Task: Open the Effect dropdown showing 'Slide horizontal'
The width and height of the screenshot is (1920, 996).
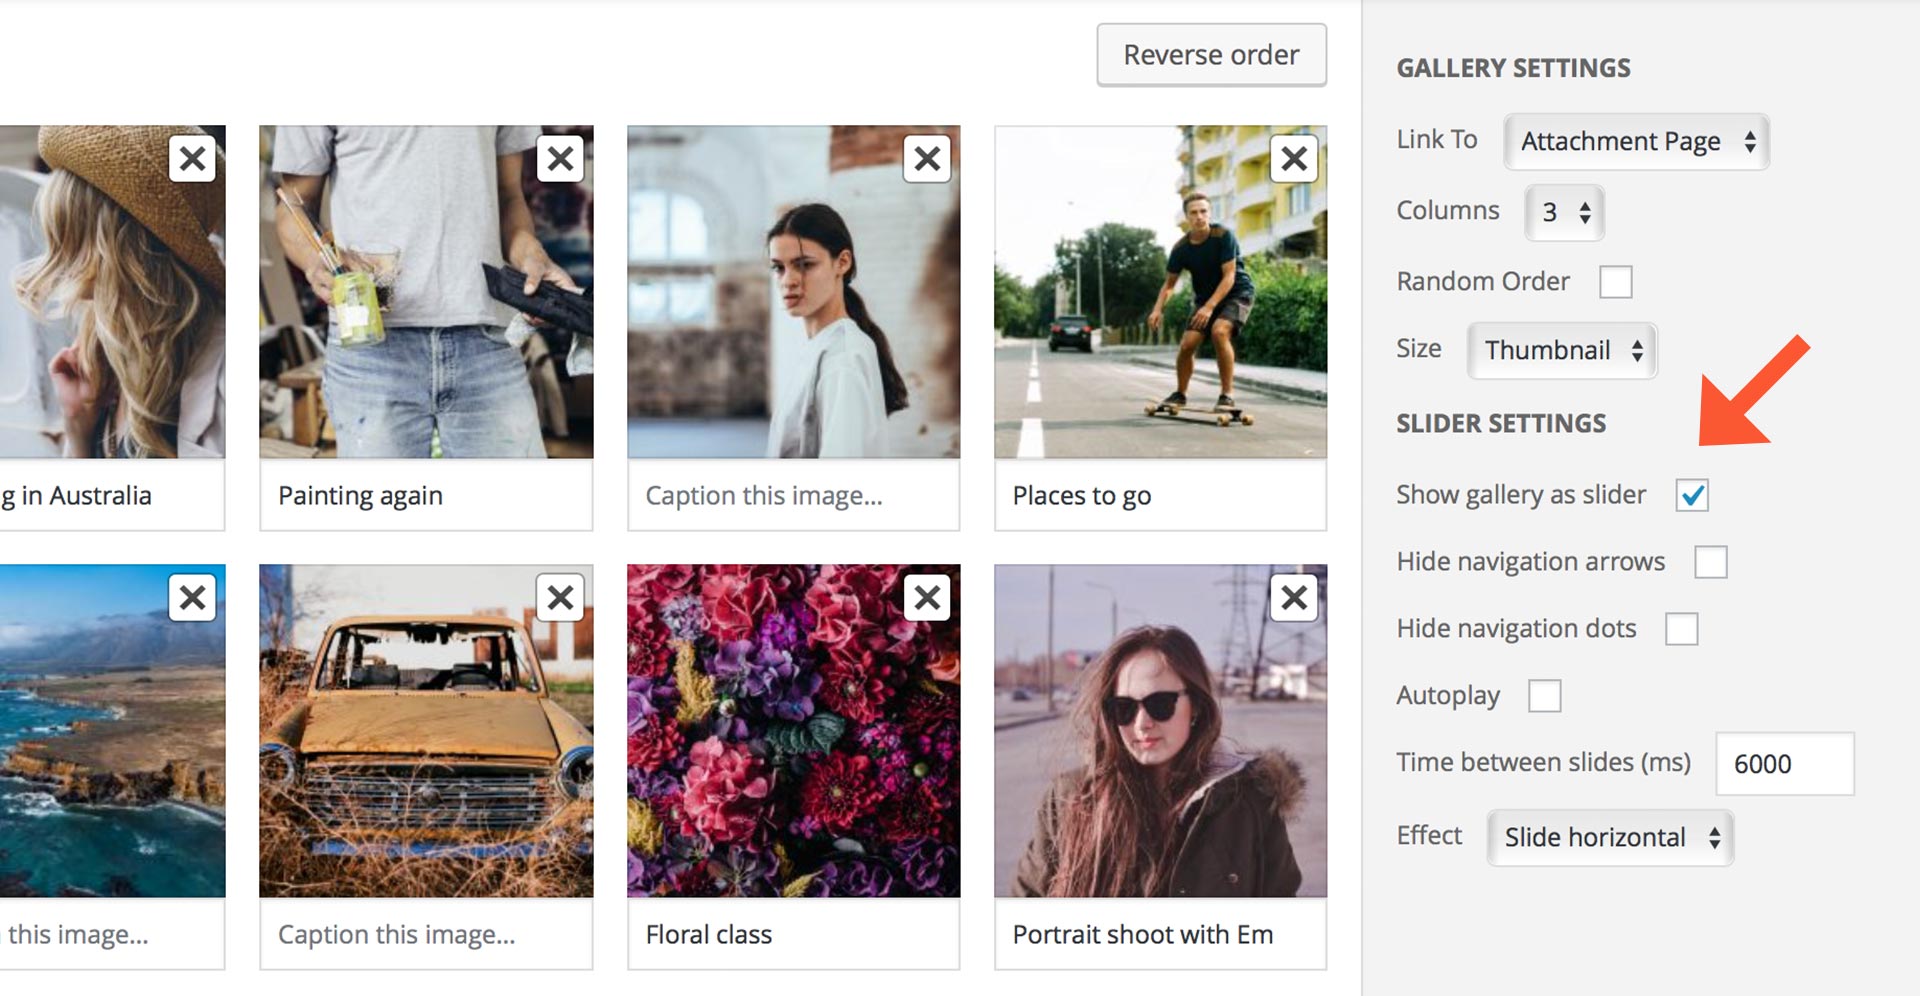Action: point(1610,838)
